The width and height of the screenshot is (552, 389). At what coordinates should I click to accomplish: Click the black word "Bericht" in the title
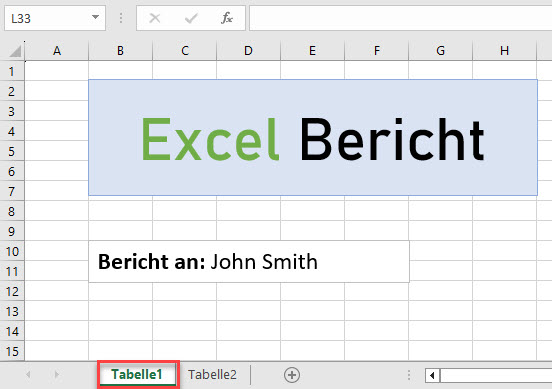pos(393,139)
